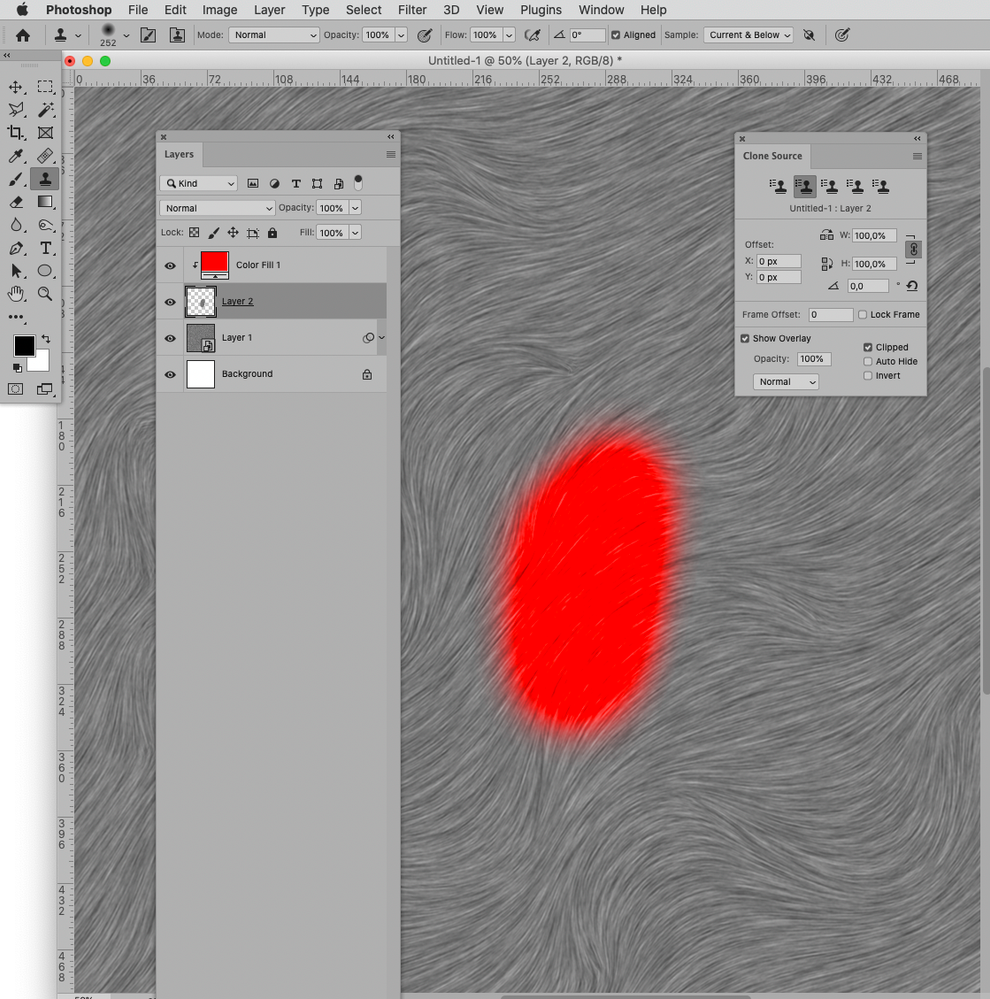Reset the clone source transform
This screenshot has height=999, width=990.
912,285
